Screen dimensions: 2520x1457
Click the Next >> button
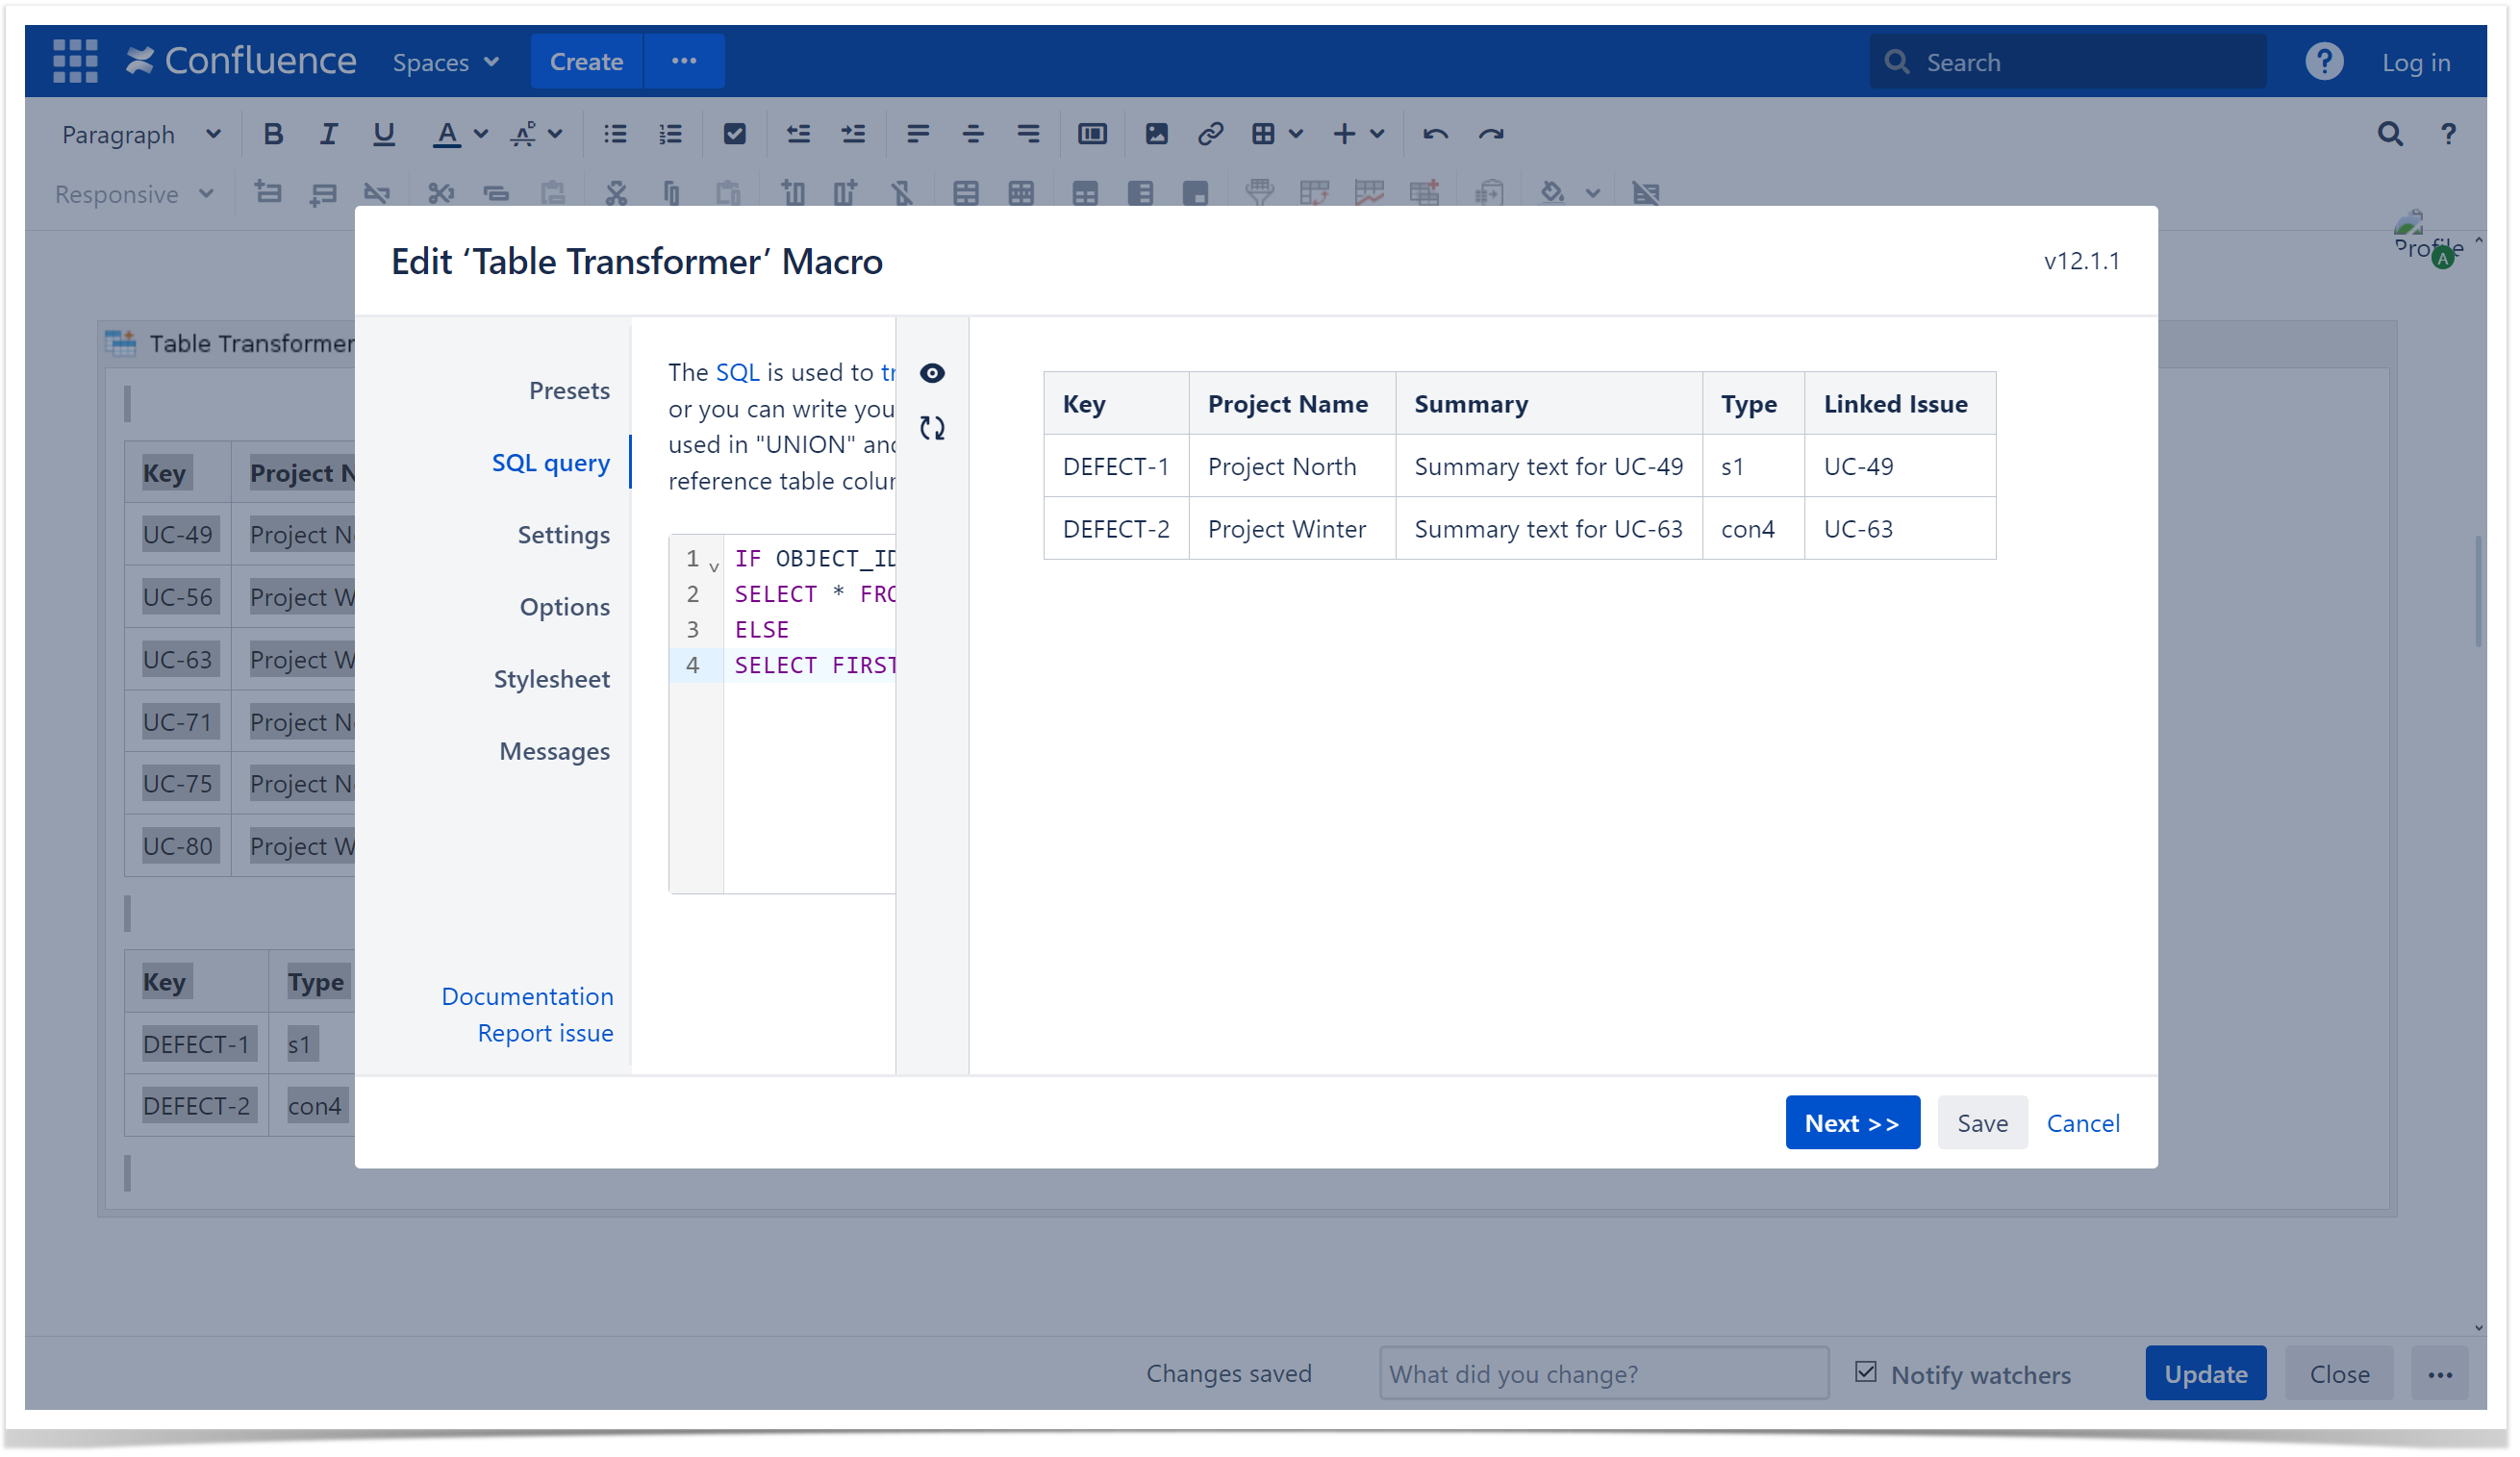point(1852,1123)
